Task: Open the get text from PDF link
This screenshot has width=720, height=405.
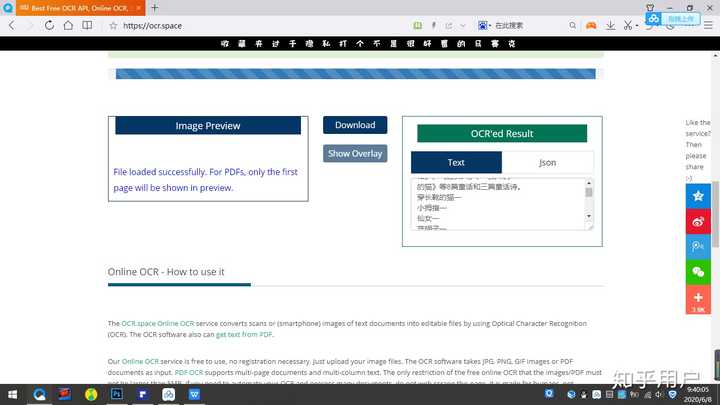Action: [244, 334]
